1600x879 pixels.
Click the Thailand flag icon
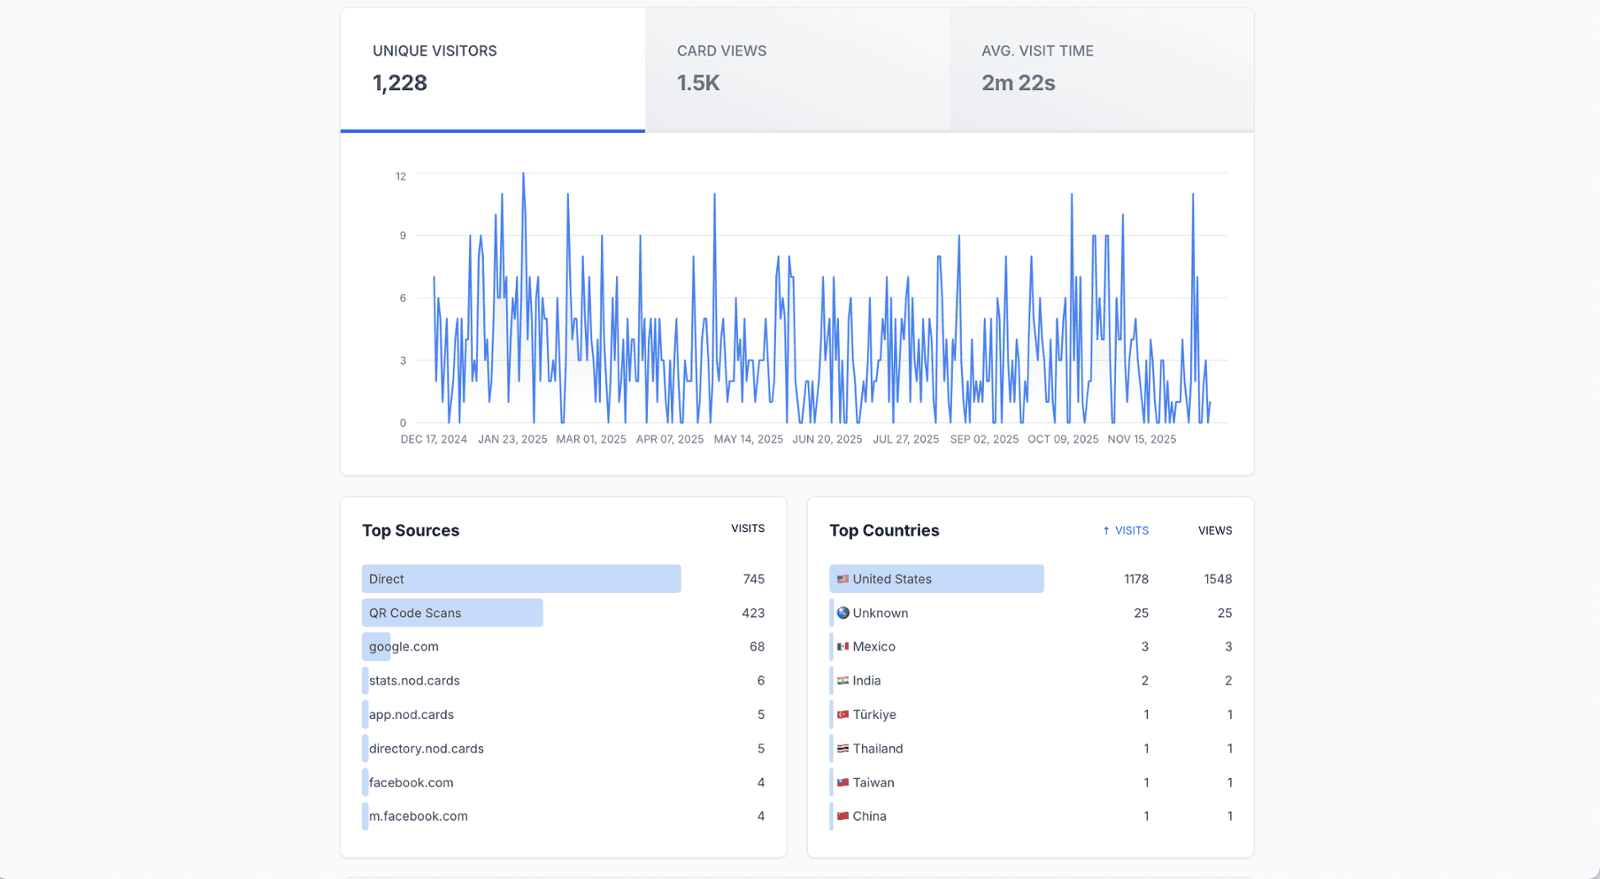[842, 749]
